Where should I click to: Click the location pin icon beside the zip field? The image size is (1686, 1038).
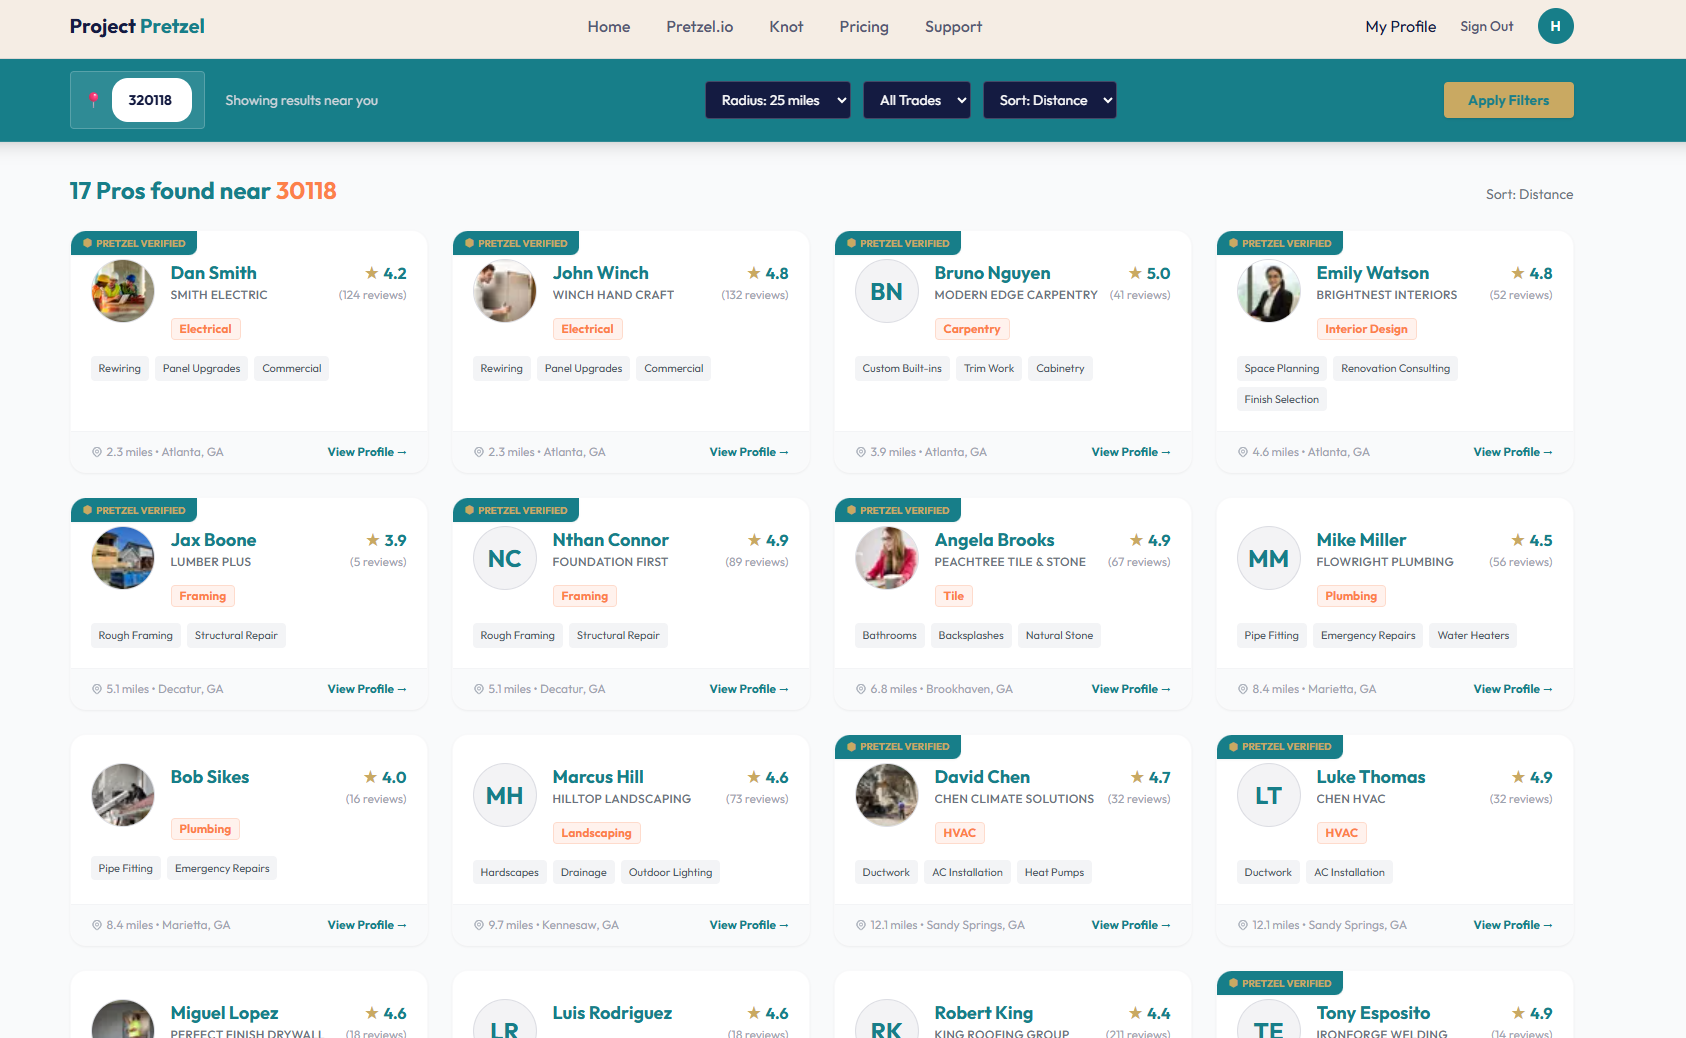click(x=92, y=98)
